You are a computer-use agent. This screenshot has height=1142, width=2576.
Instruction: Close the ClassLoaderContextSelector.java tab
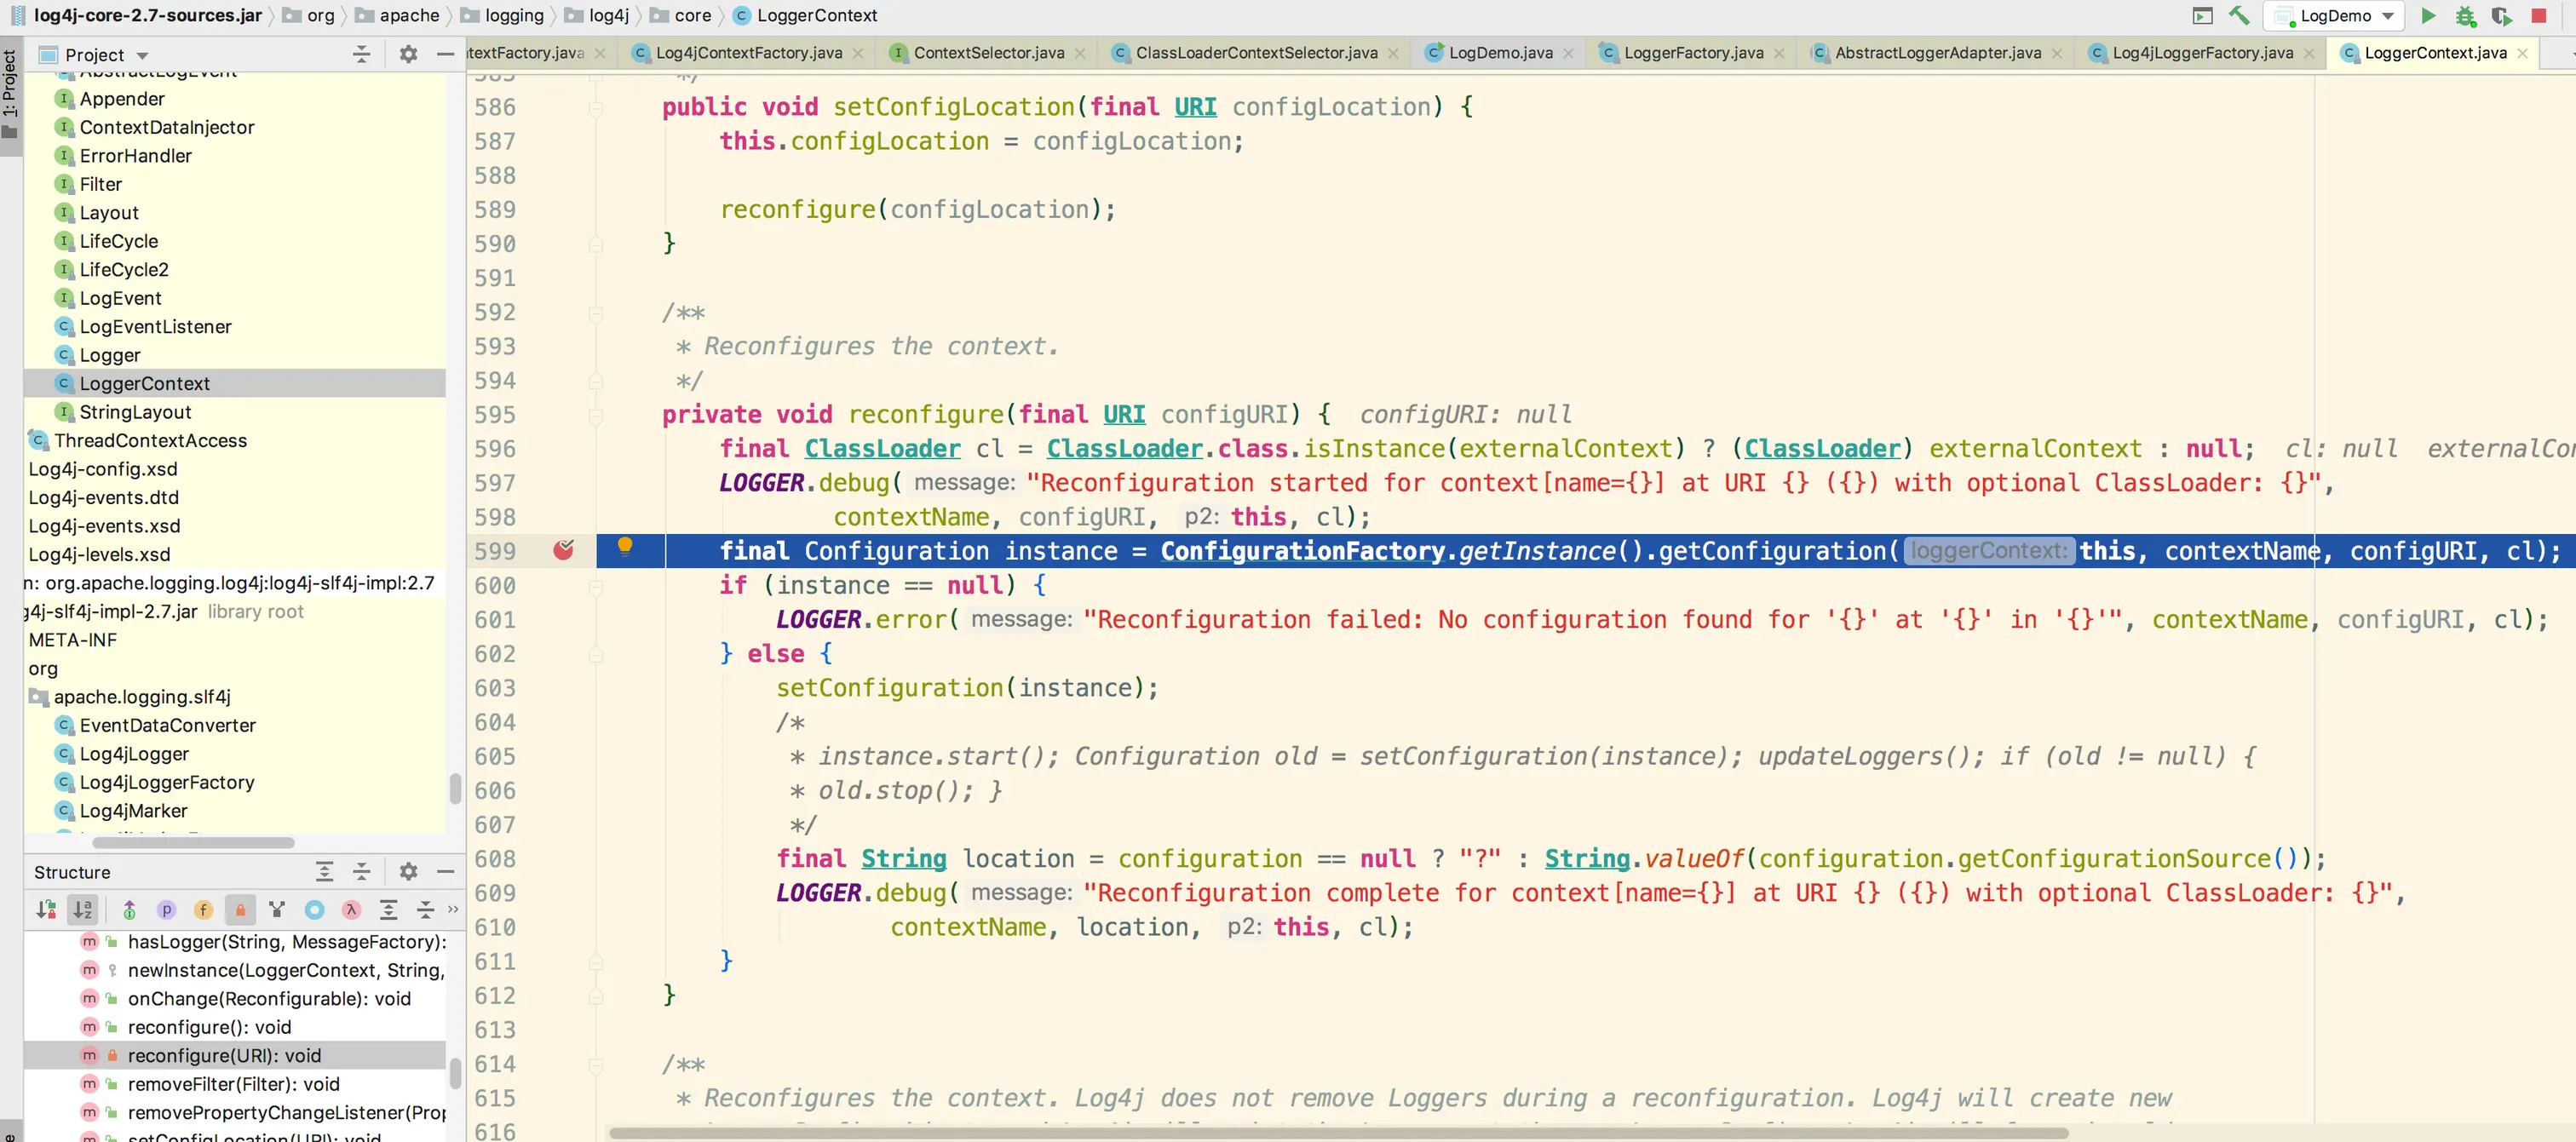point(1393,53)
